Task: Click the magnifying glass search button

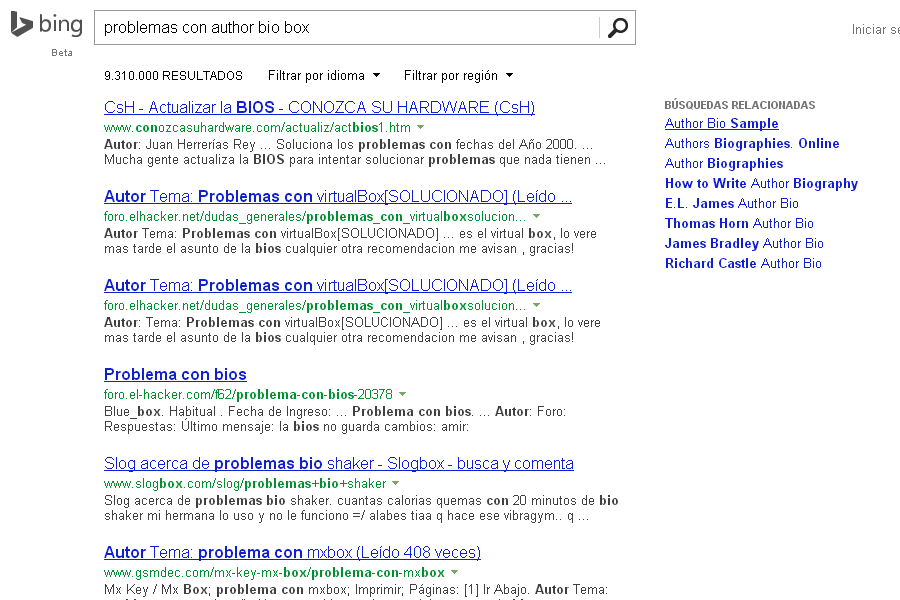Action: pyautogui.click(x=618, y=28)
